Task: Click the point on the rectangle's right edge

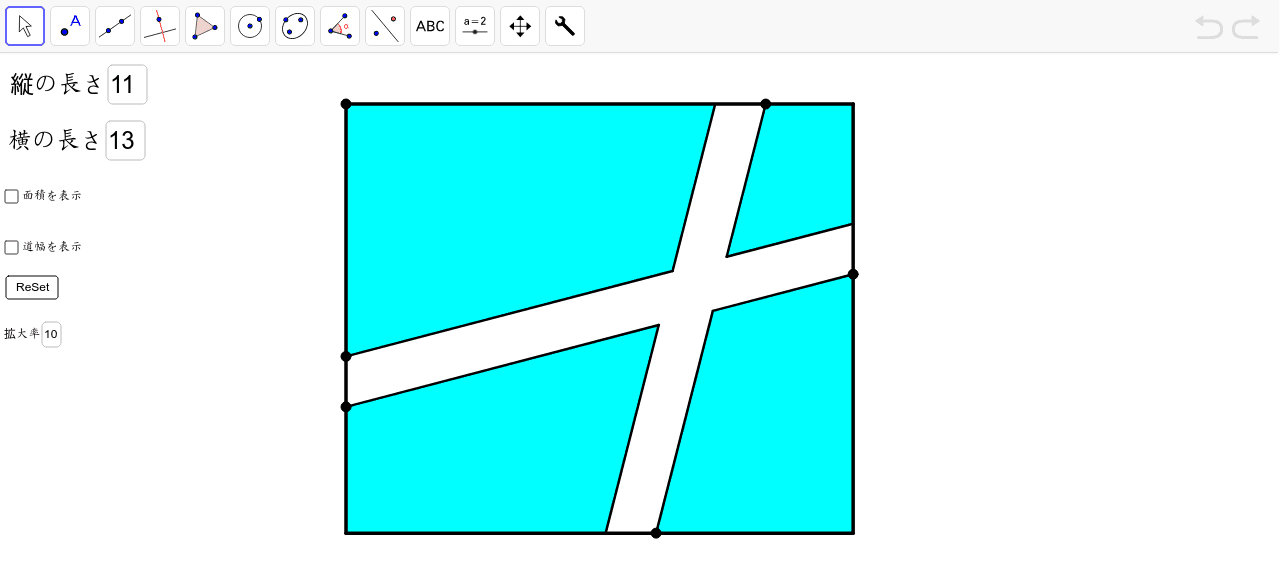Action: [x=853, y=274]
